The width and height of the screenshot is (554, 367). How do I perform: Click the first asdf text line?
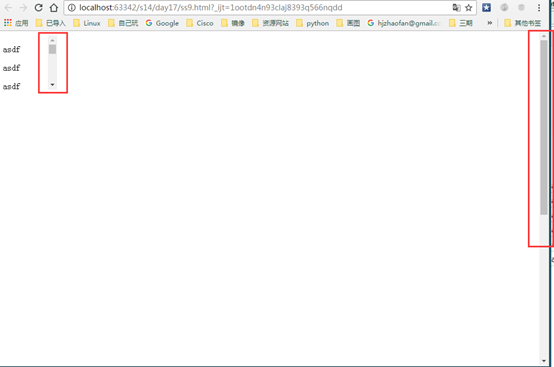11,49
